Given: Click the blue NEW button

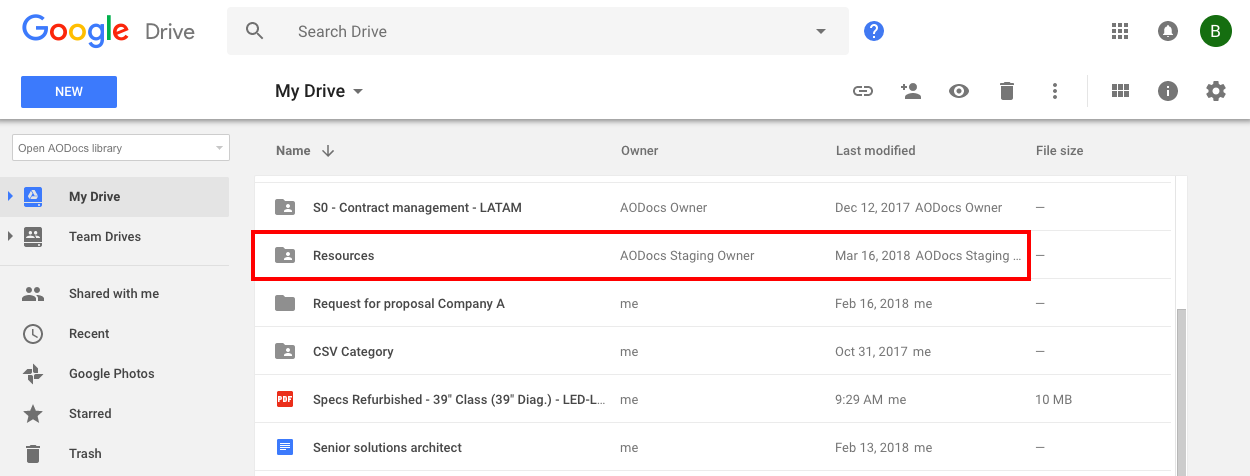Looking at the screenshot, I should (69, 91).
